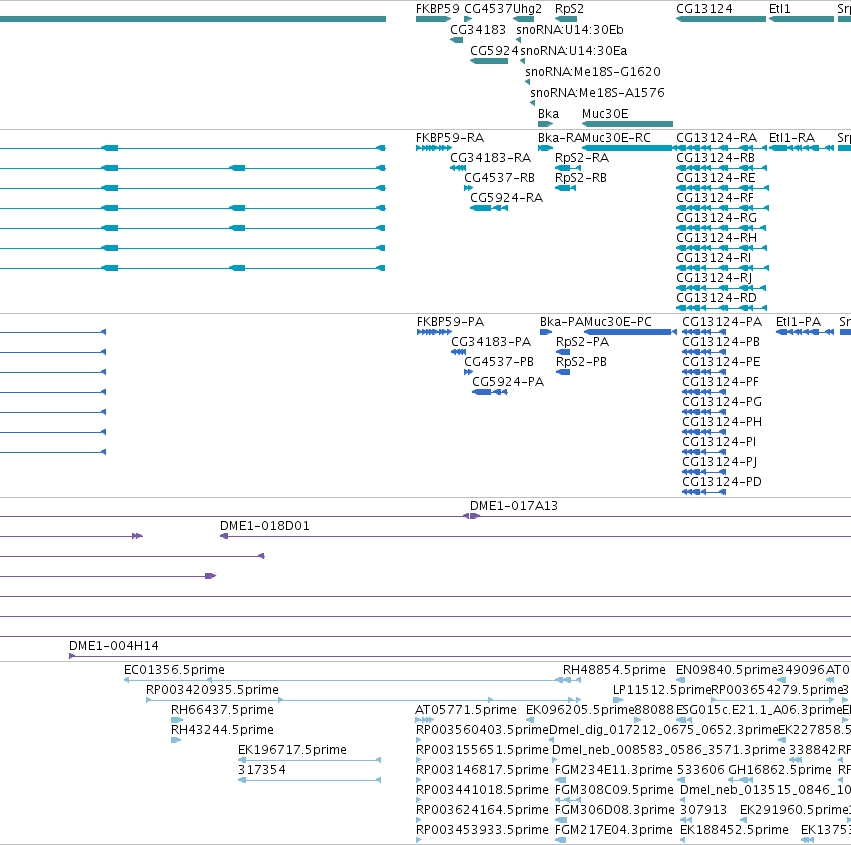Click the EK196717.5prime EST label

click(292, 750)
